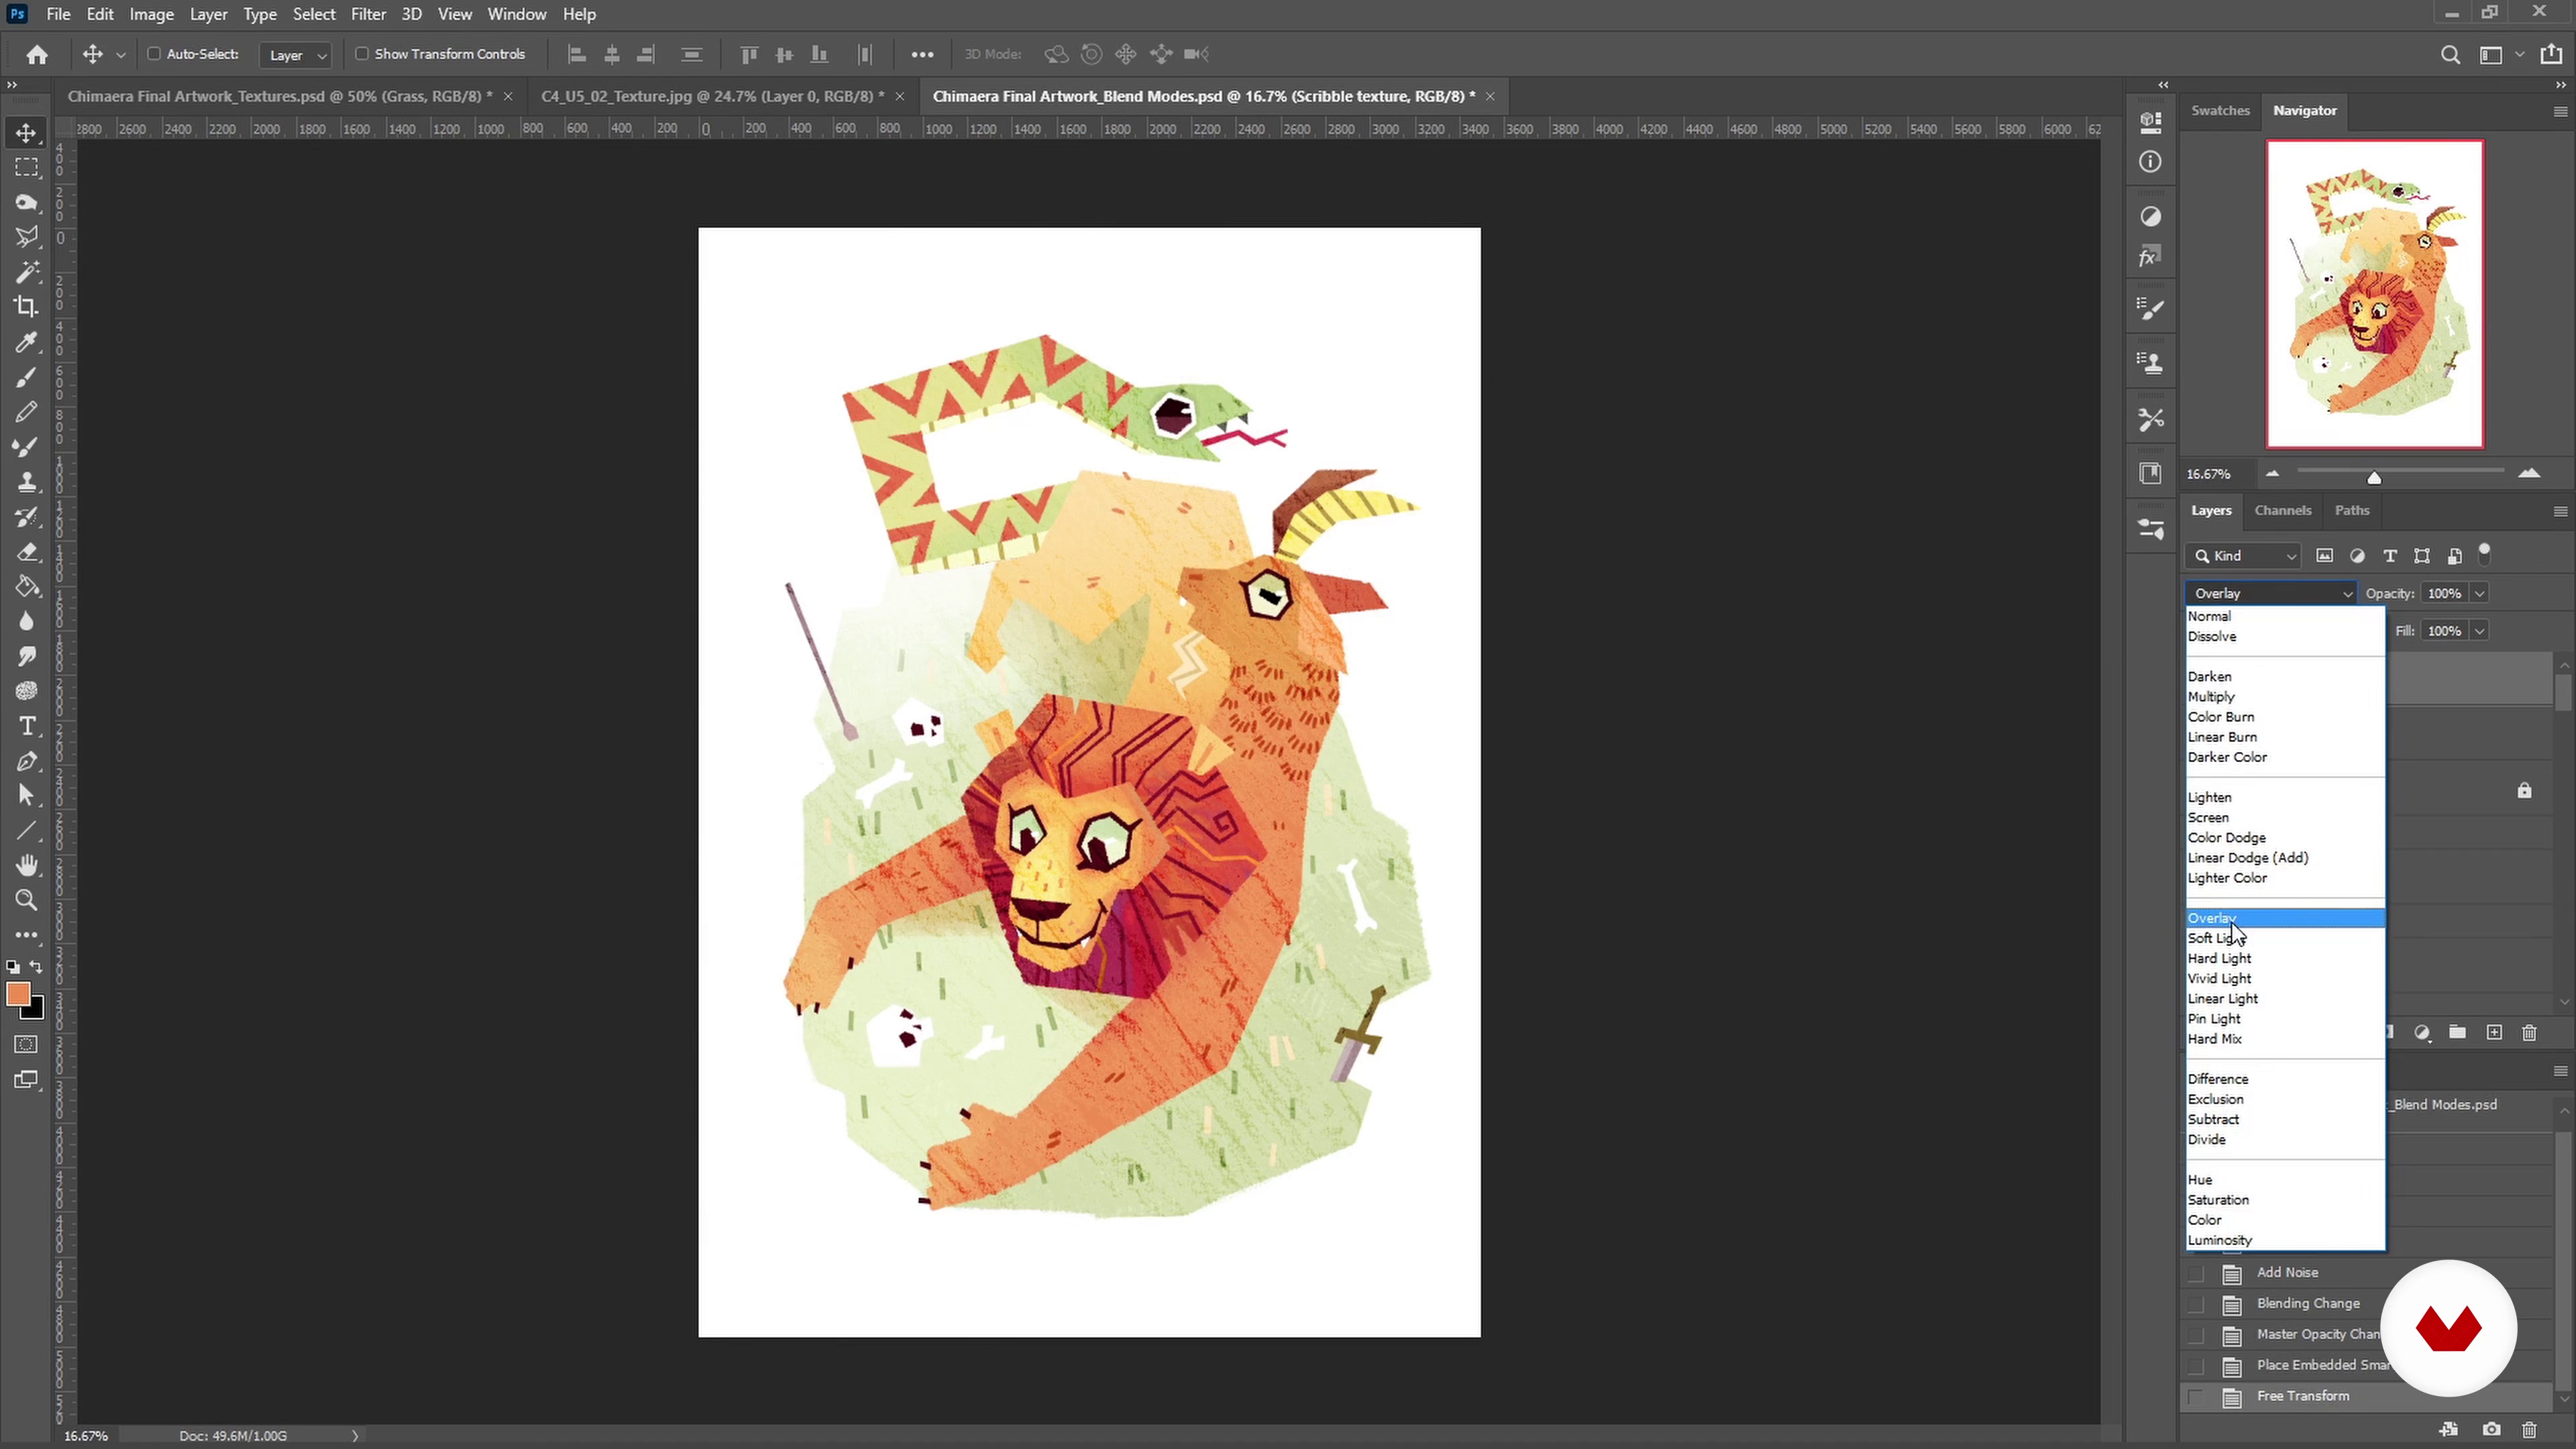Click the Opacity 100% input field
The image size is (2576, 1449).
pyautogui.click(x=2444, y=594)
